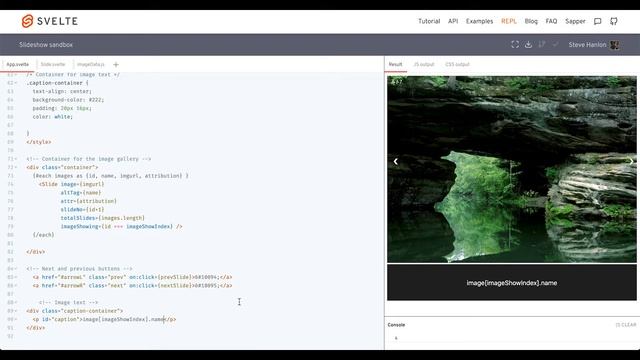Open the REPL navigation link
The width and height of the screenshot is (640, 360).
point(509,21)
